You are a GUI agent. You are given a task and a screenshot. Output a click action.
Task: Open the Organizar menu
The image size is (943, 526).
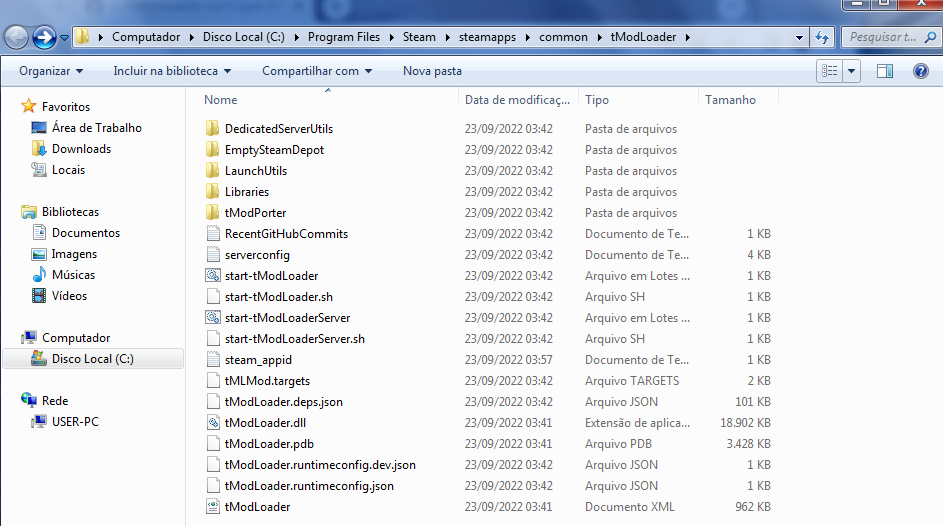(51, 71)
